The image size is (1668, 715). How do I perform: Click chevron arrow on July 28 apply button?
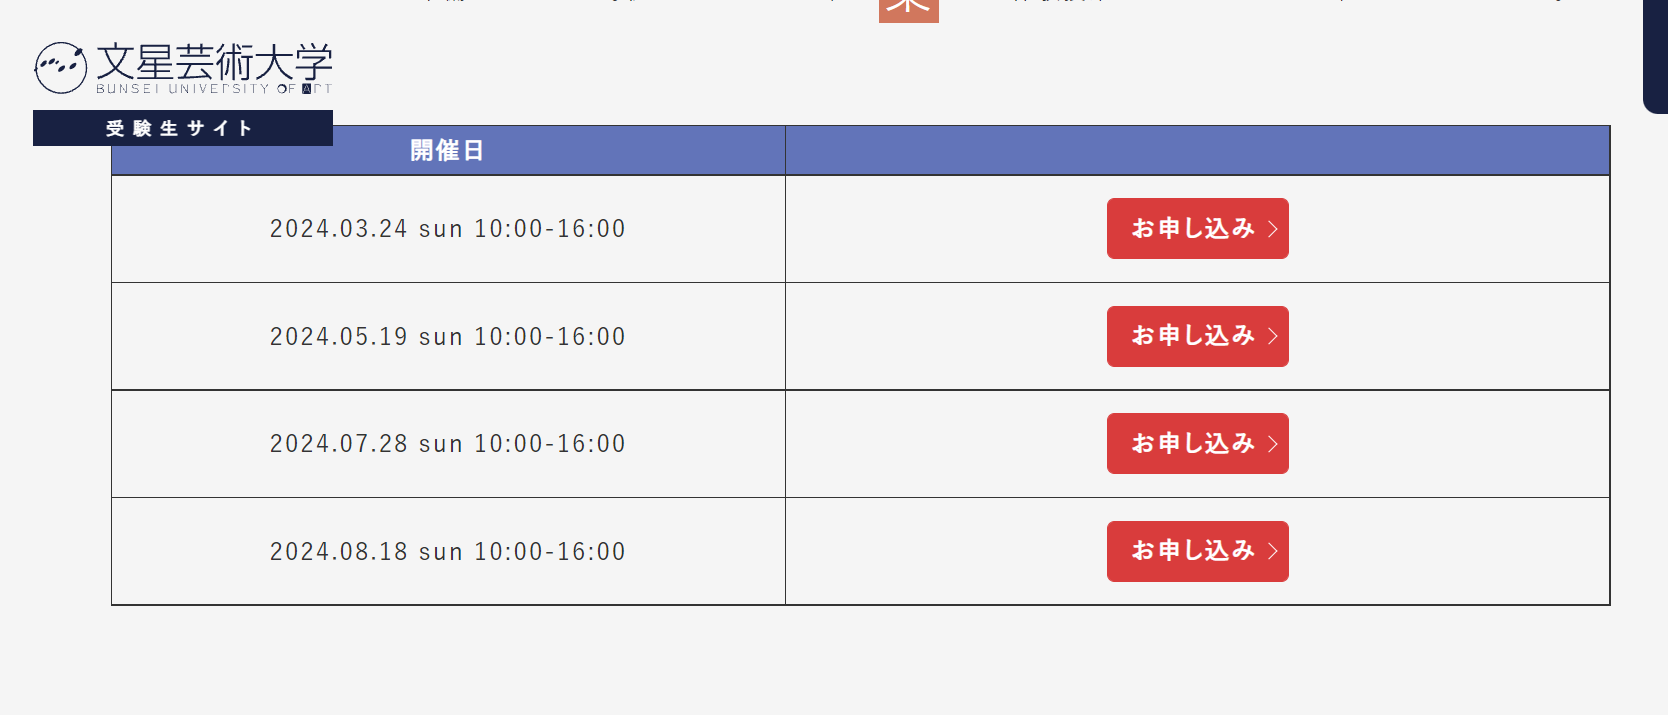1273,444
